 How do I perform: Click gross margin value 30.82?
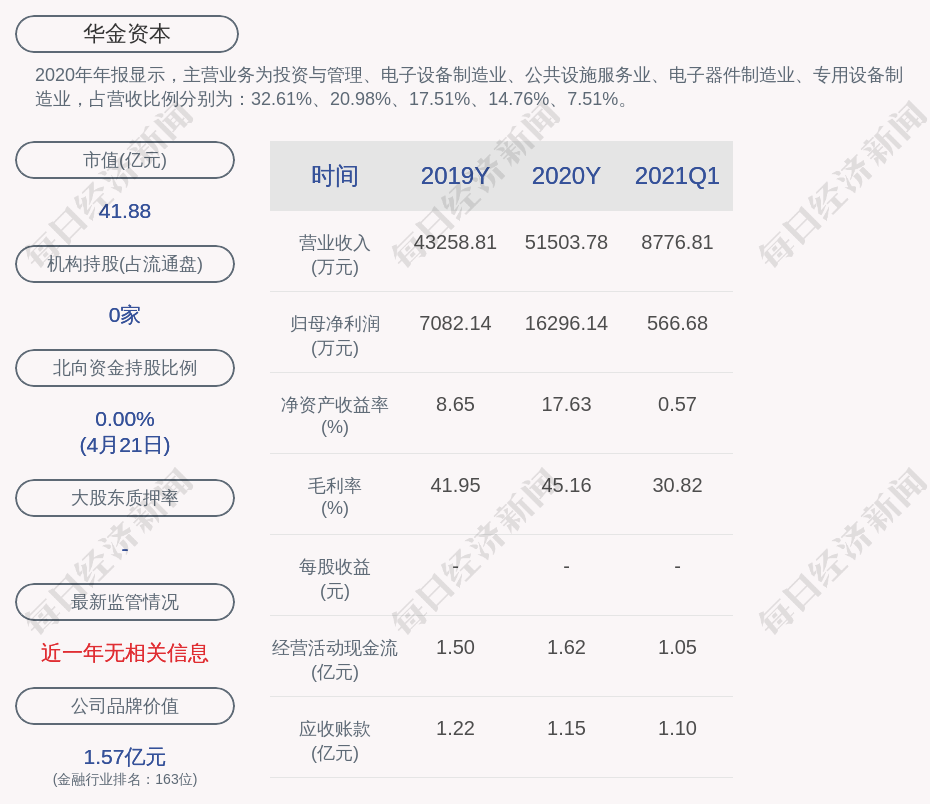677,486
